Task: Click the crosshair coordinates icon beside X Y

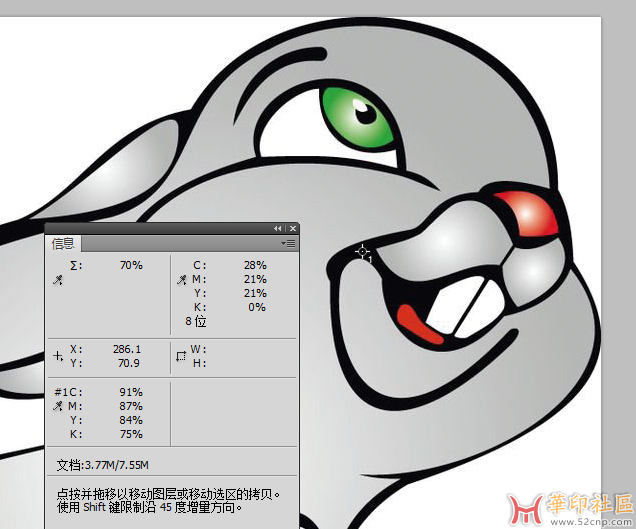Action: (58, 356)
